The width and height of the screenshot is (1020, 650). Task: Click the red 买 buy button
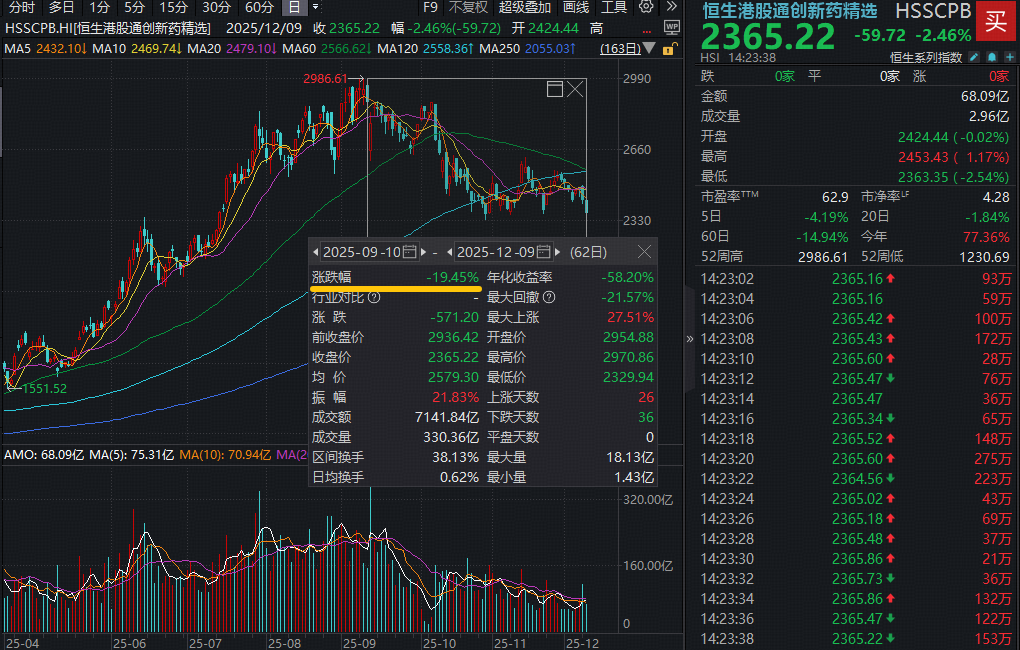pyautogui.click(x=996, y=21)
